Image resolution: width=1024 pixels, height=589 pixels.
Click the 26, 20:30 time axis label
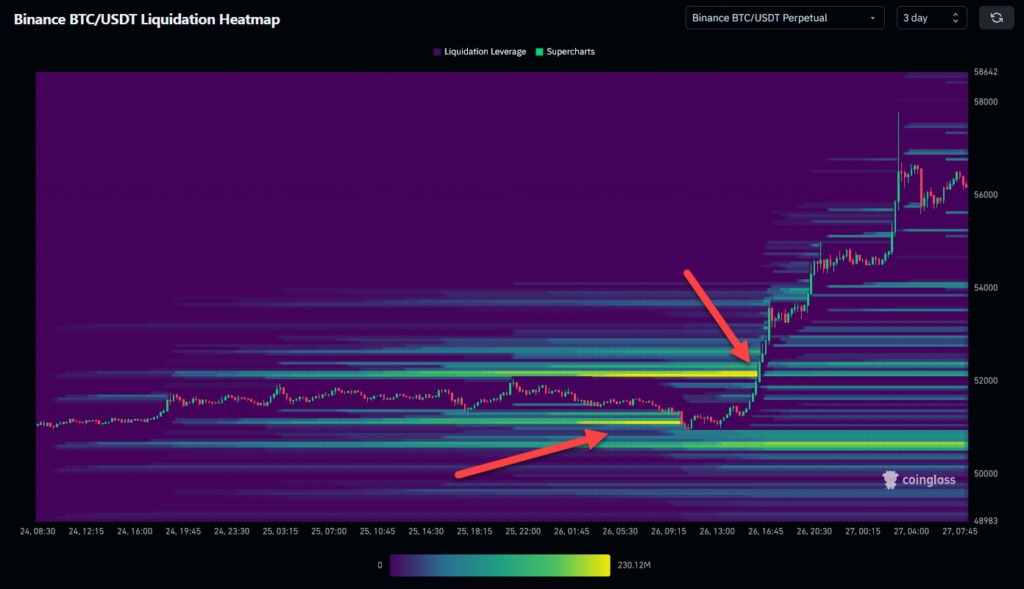pos(814,532)
